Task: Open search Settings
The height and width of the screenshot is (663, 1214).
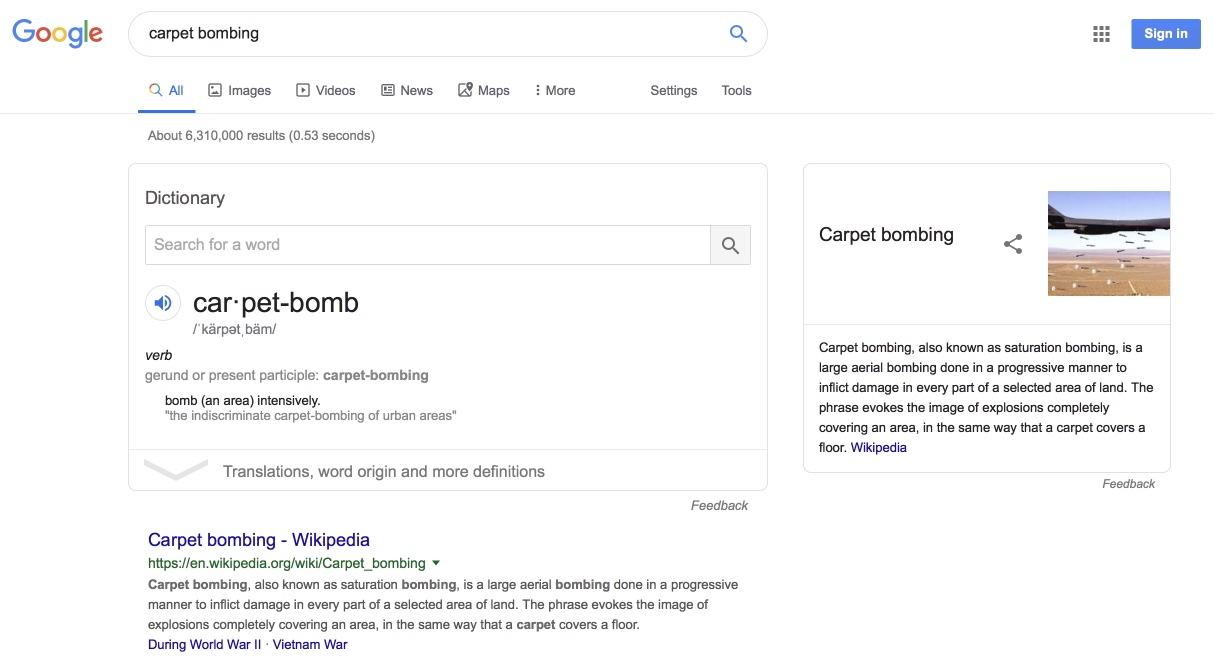Action: pyautogui.click(x=673, y=90)
